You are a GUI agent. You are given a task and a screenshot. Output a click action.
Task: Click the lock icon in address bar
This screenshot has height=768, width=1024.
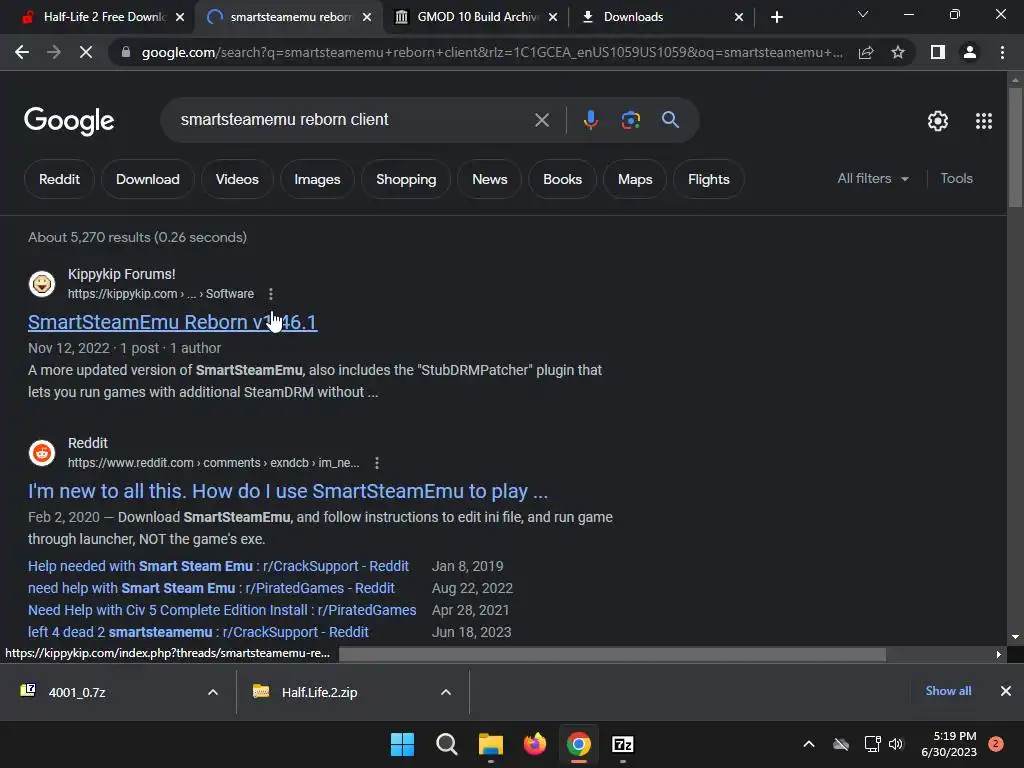[126, 52]
